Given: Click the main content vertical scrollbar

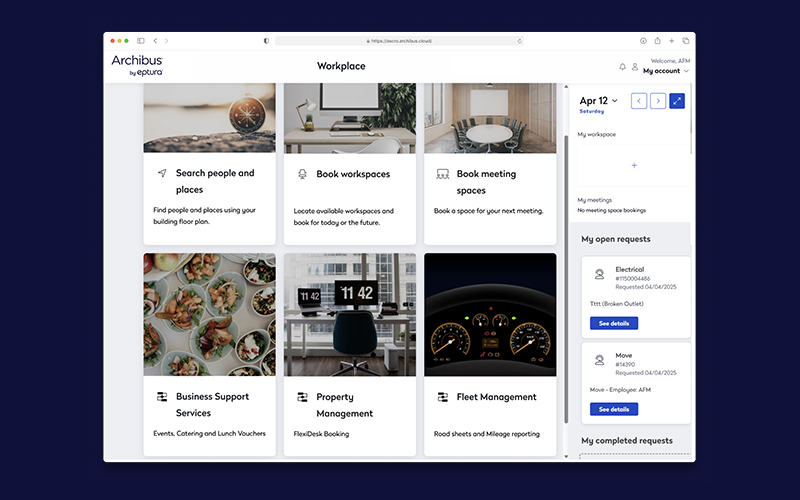Looking at the screenshot, I should 566,279.
